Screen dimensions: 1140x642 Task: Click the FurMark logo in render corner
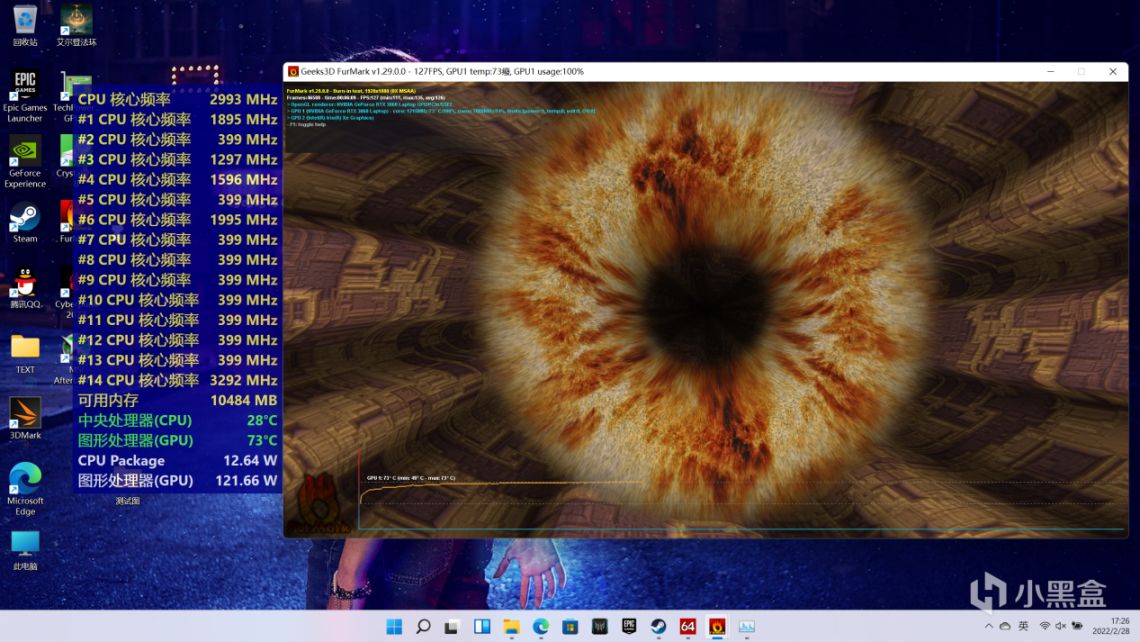[x=317, y=502]
